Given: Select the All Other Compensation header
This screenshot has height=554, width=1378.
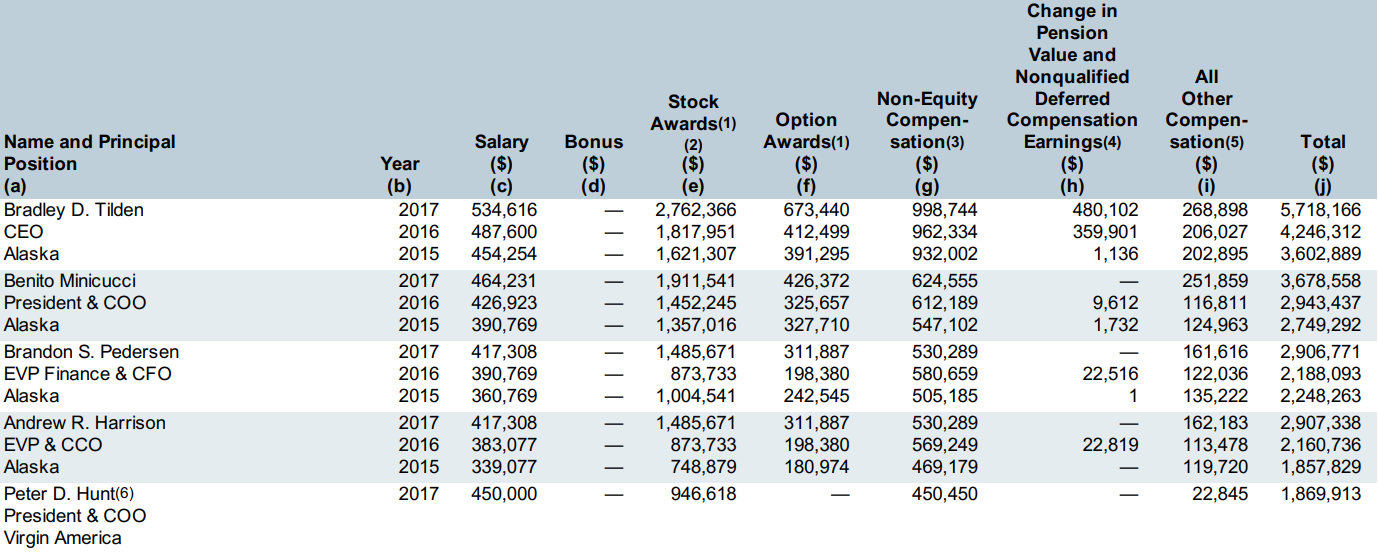Looking at the screenshot, I should 1207,109.
